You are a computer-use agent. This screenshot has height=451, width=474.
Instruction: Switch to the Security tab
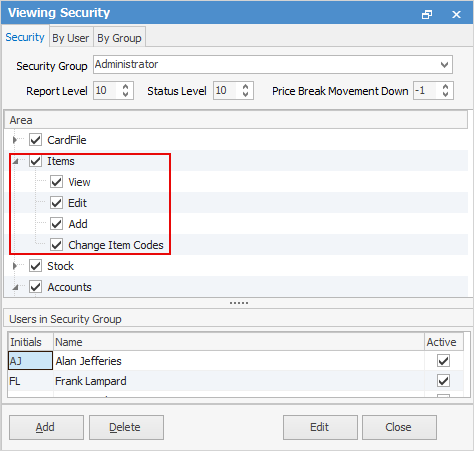click(25, 37)
